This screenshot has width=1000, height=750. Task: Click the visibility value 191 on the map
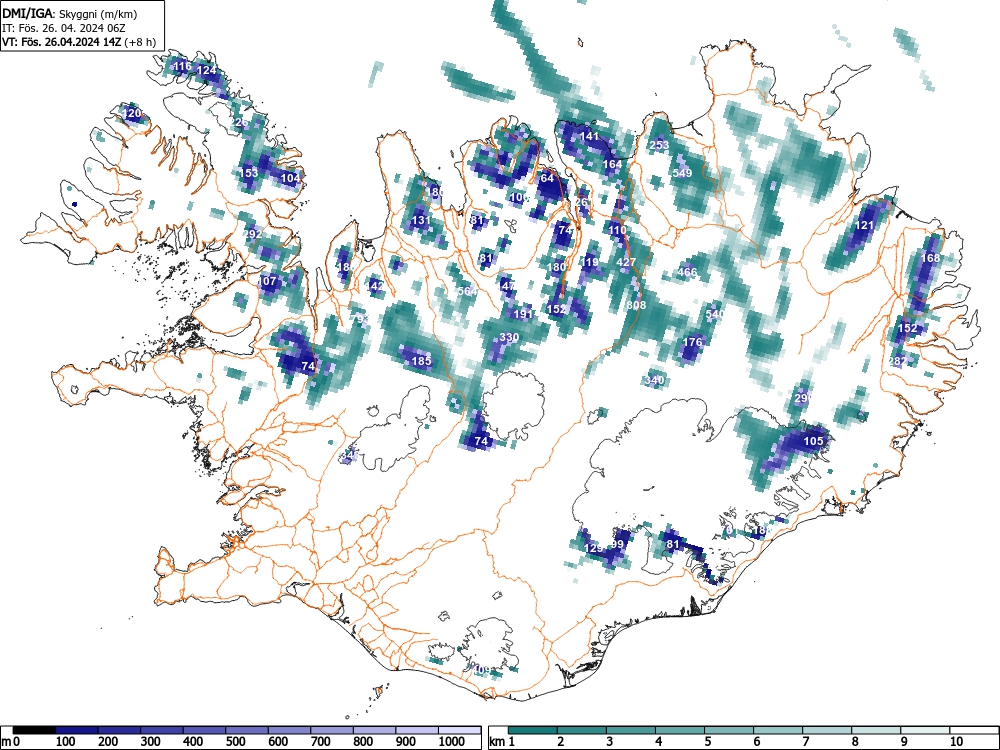coord(523,314)
